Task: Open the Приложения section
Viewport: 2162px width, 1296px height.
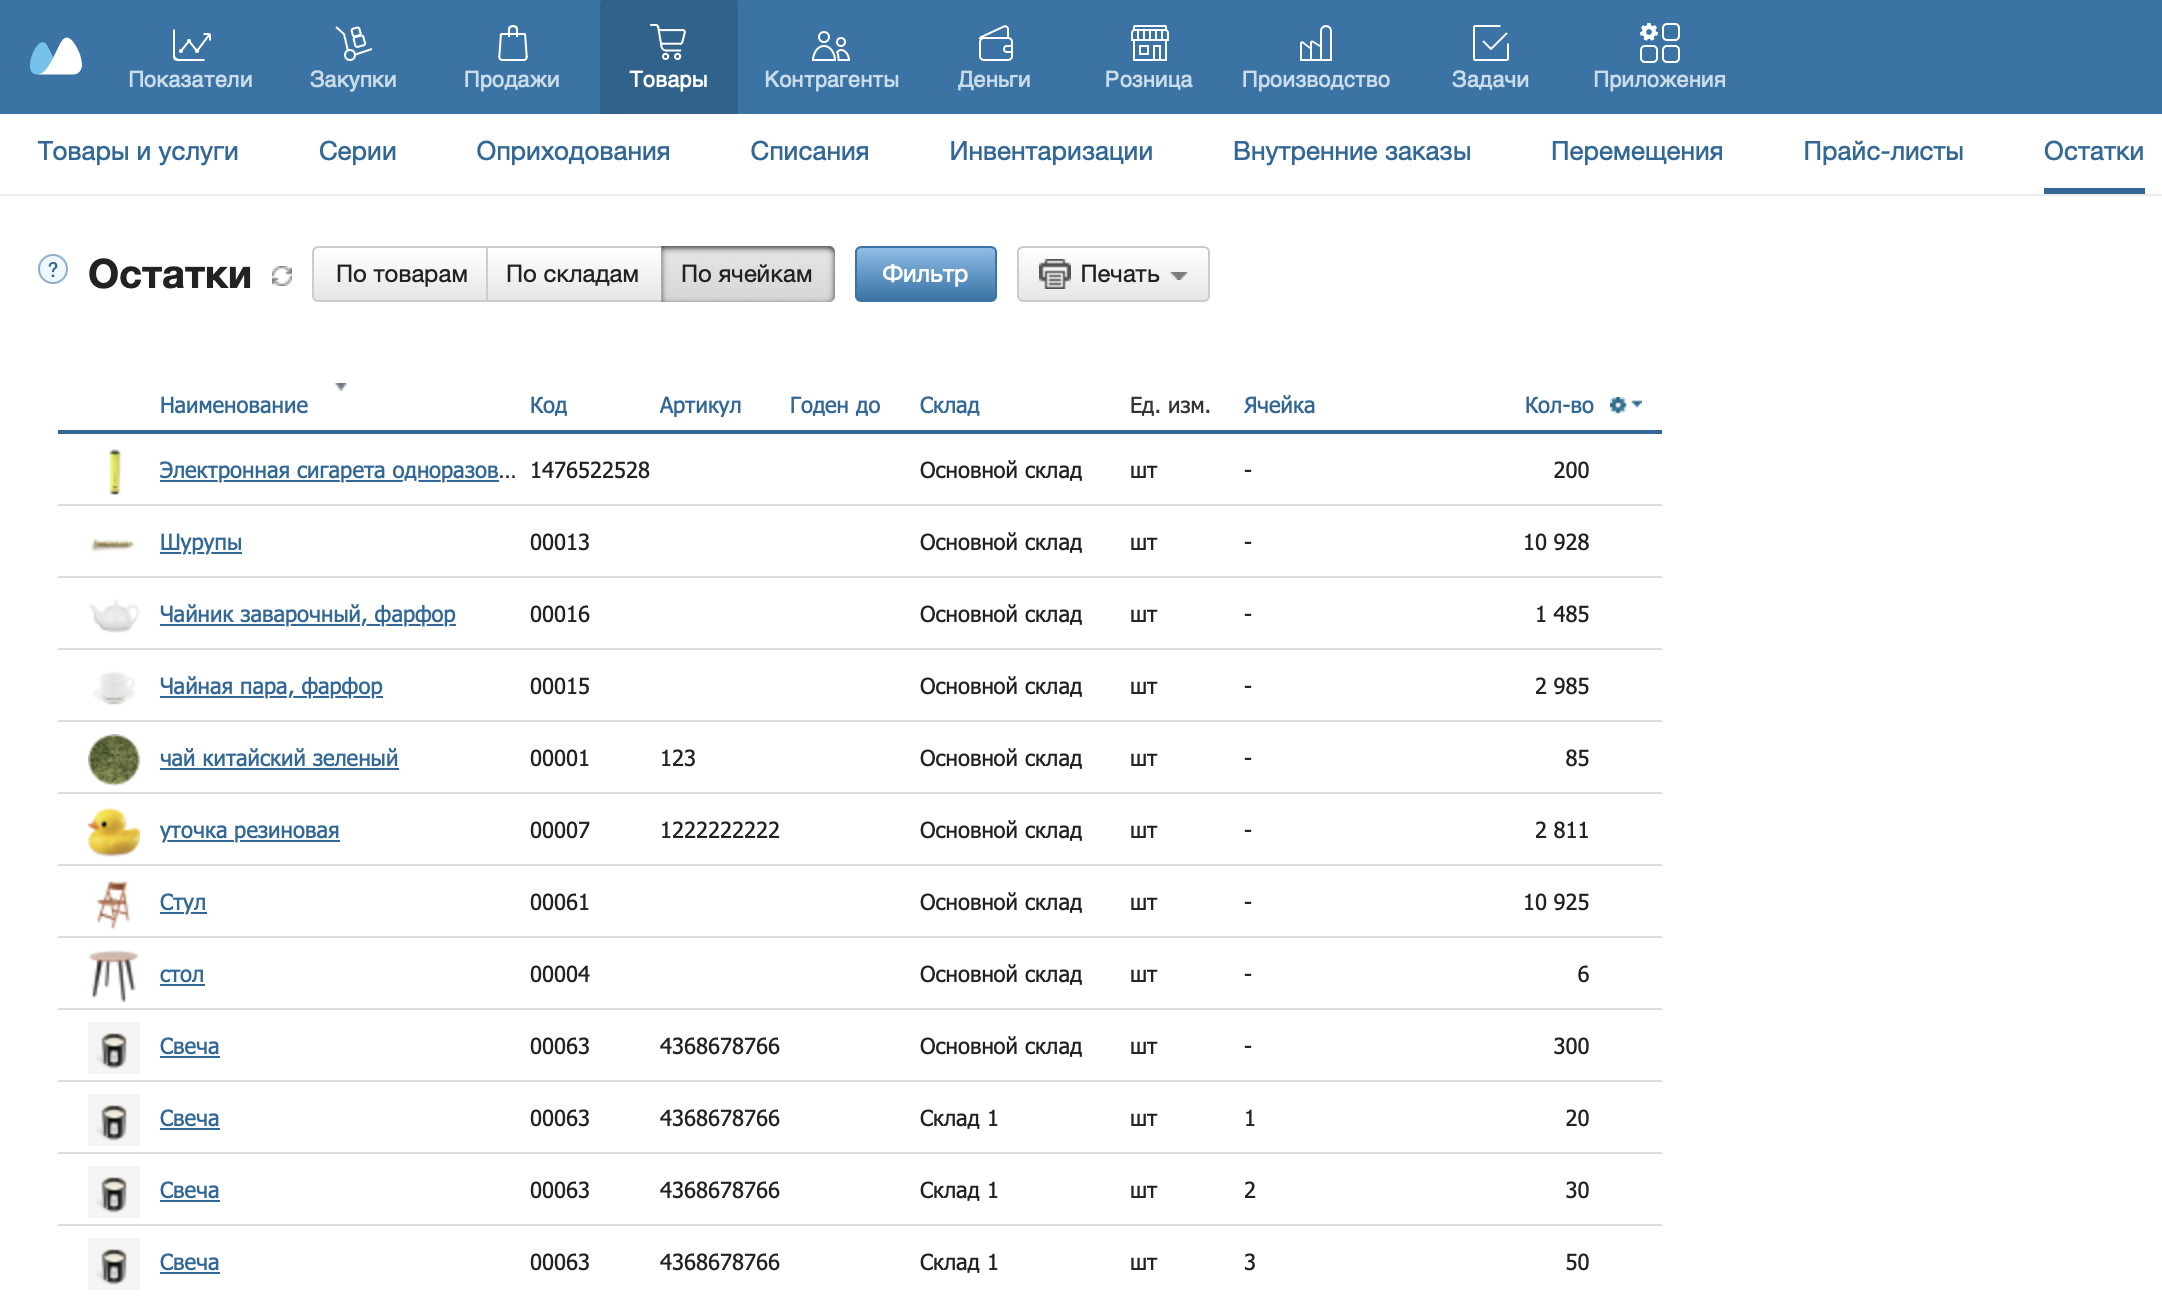Action: pos(1659,57)
